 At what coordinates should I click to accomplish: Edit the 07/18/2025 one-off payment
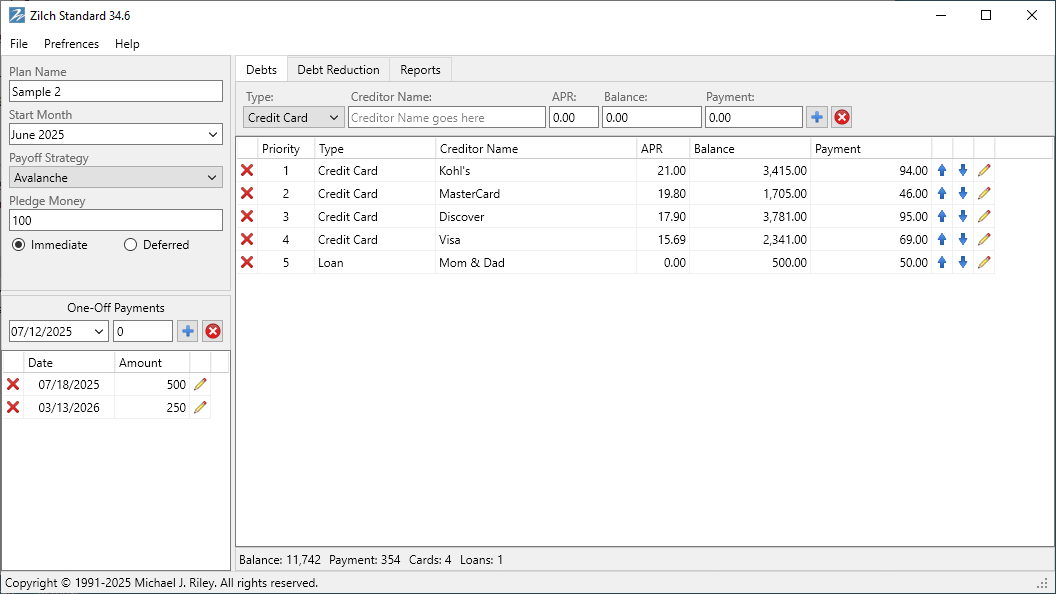[200, 385]
